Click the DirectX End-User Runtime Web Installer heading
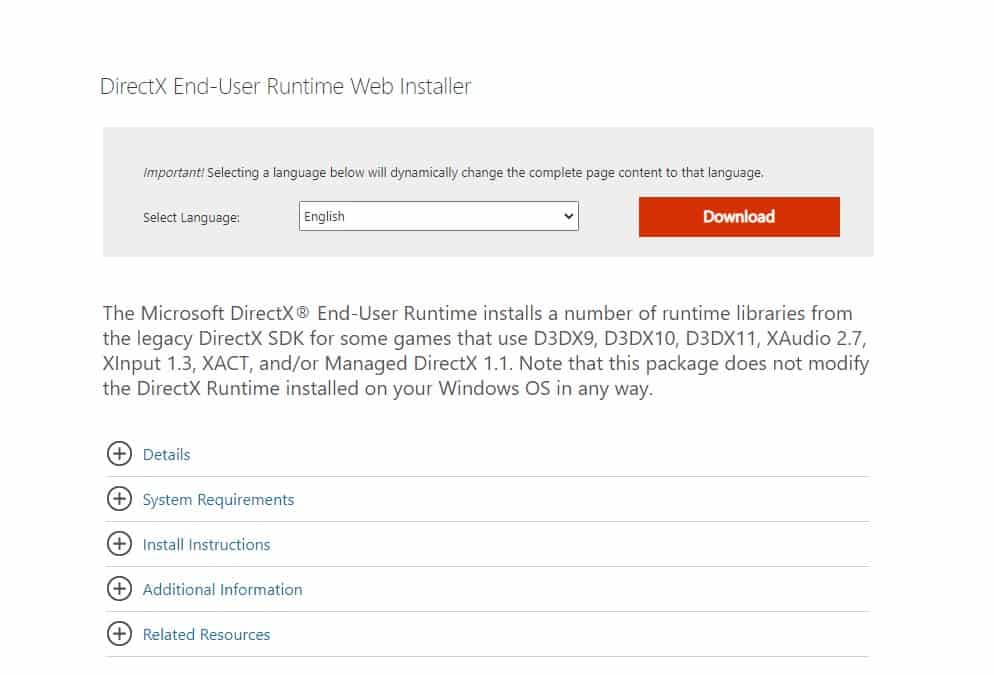Screen dimensions: 994x675 (285, 86)
